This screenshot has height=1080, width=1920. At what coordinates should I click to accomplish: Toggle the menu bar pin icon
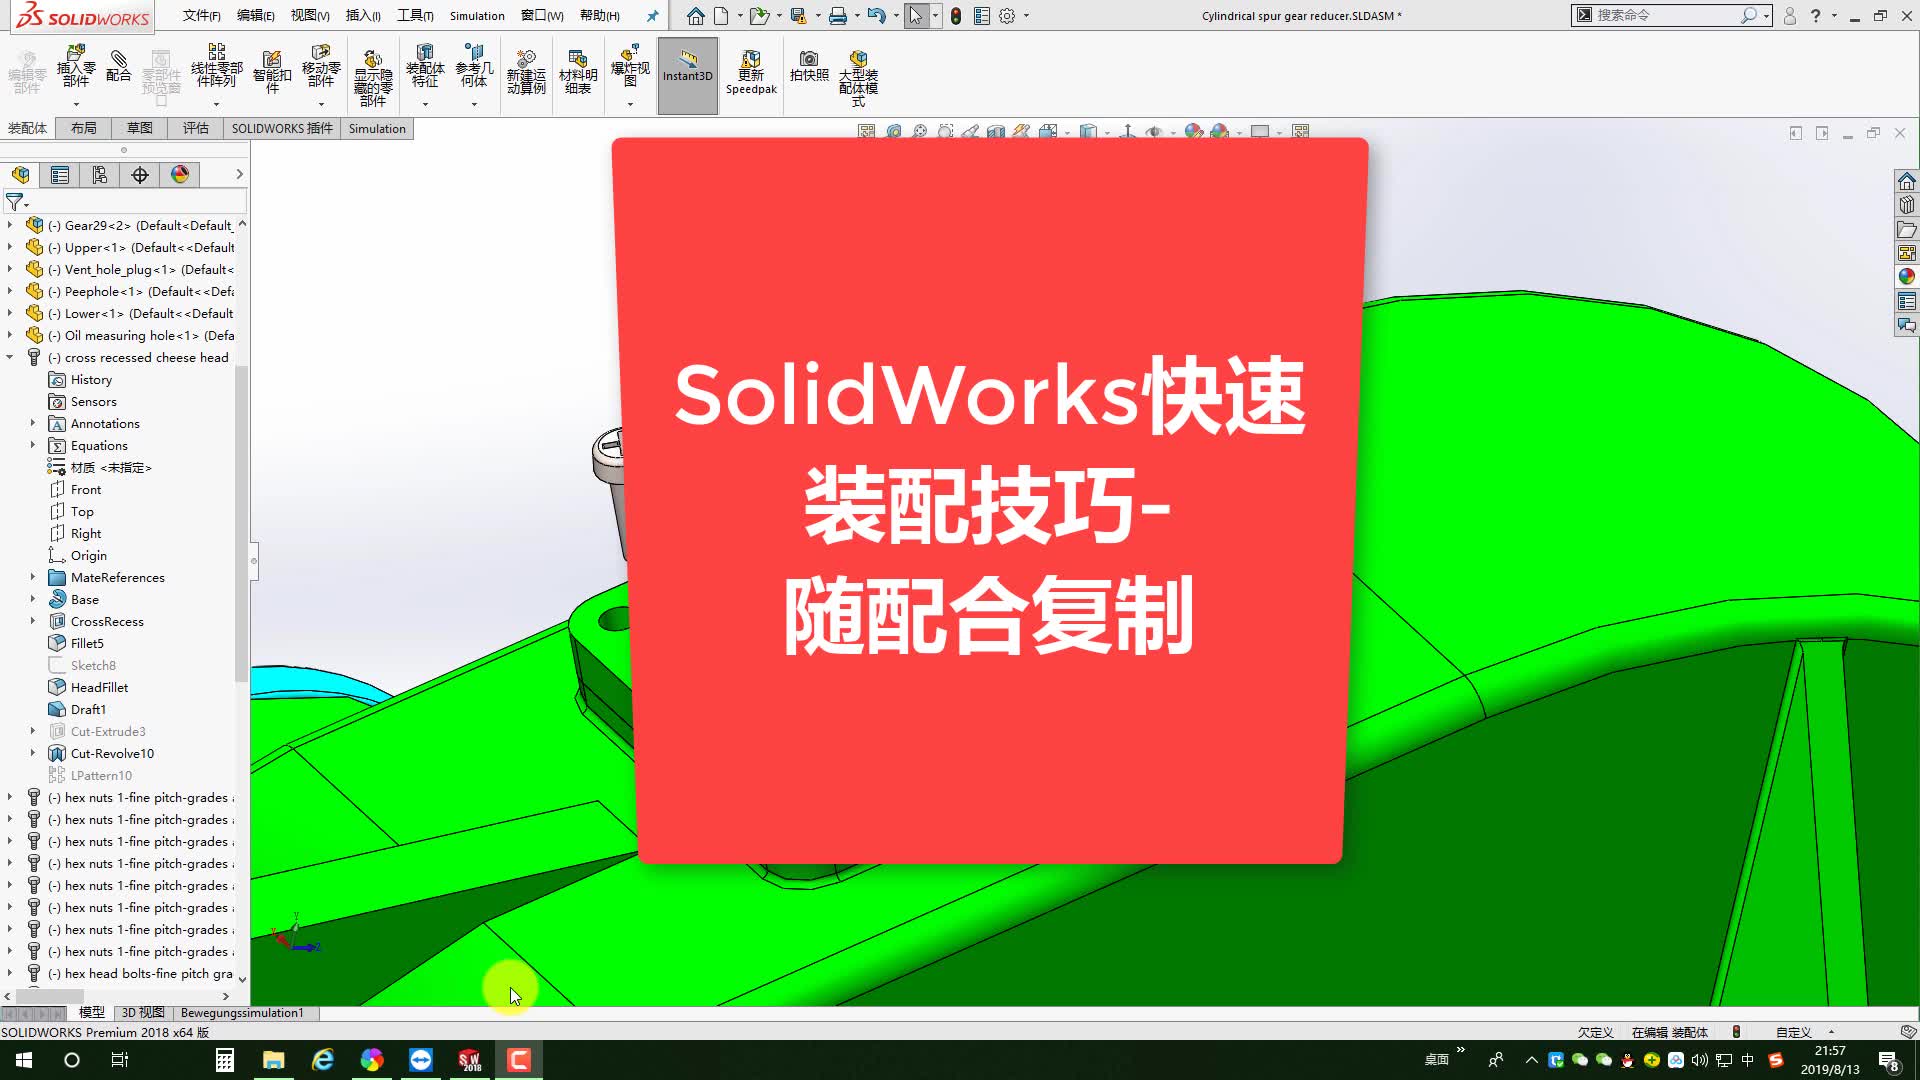(653, 16)
